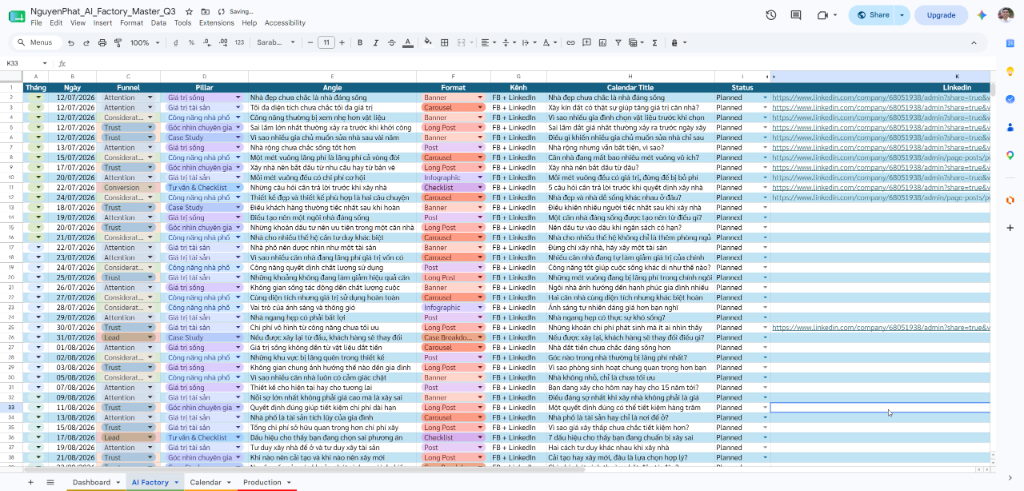
Task: Open the Case Breakdo... format dropdown
Action: pos(480,338)
